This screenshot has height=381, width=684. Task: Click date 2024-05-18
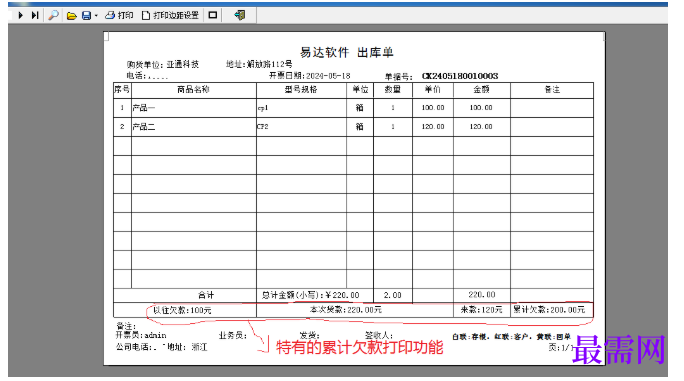tap(328, 76)
